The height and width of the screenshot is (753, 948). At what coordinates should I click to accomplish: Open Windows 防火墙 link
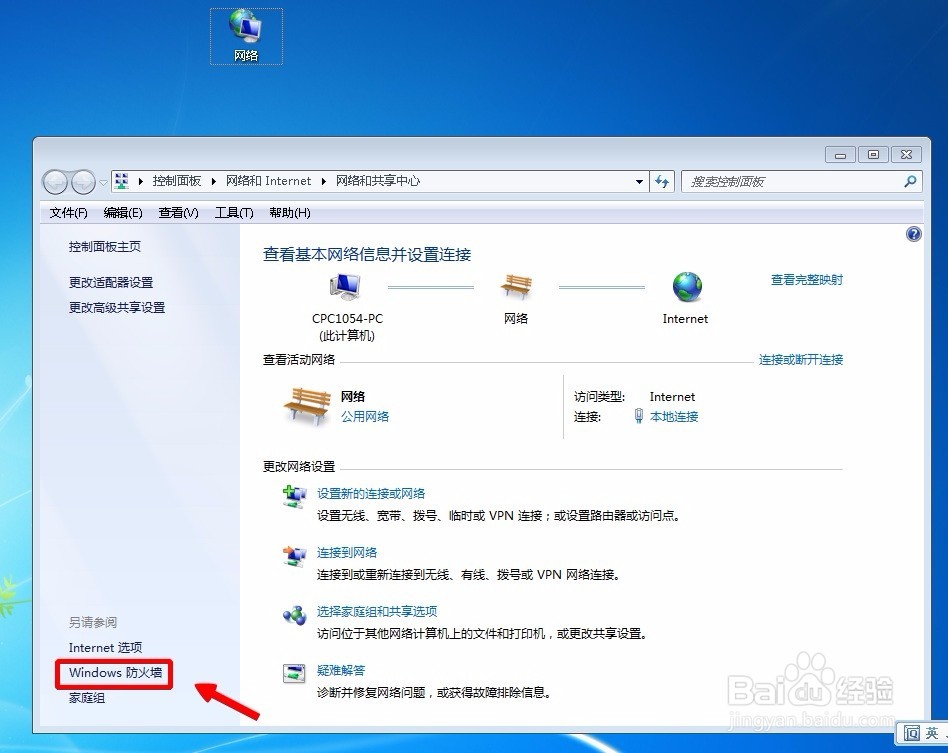tap(115, 673)
